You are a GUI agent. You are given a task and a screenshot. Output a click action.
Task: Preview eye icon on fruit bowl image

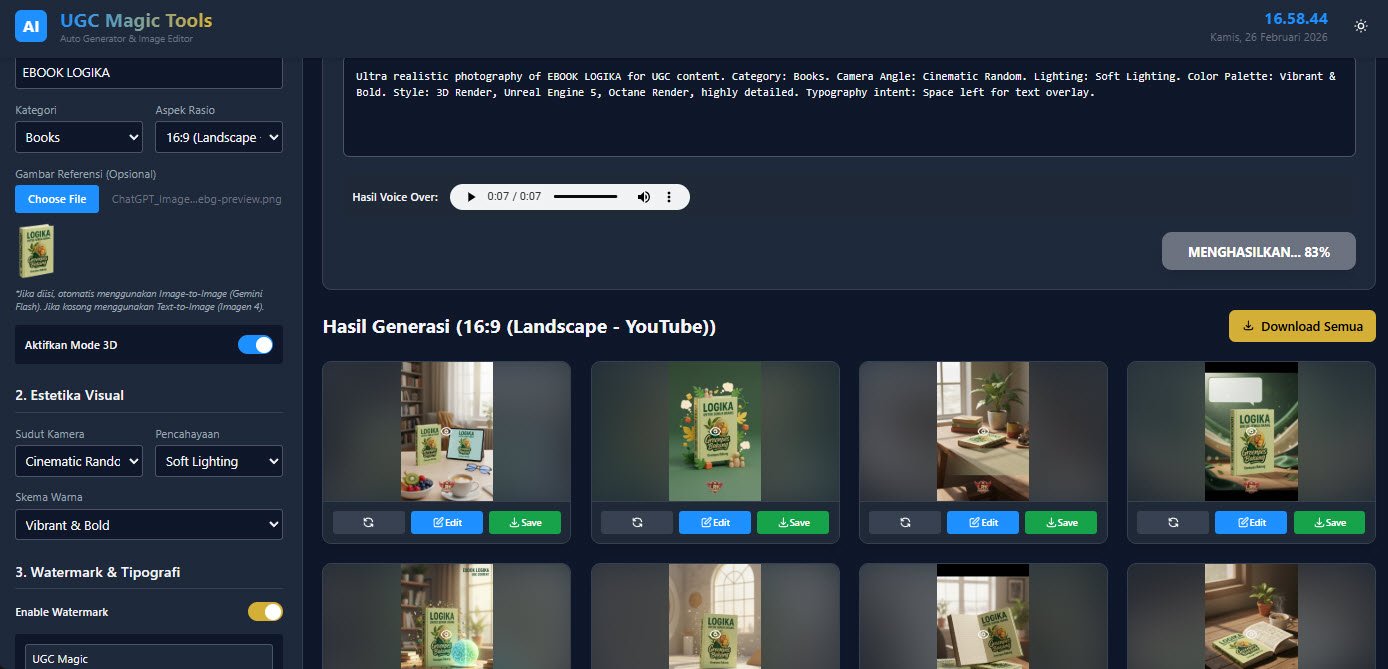coord(447,431)
